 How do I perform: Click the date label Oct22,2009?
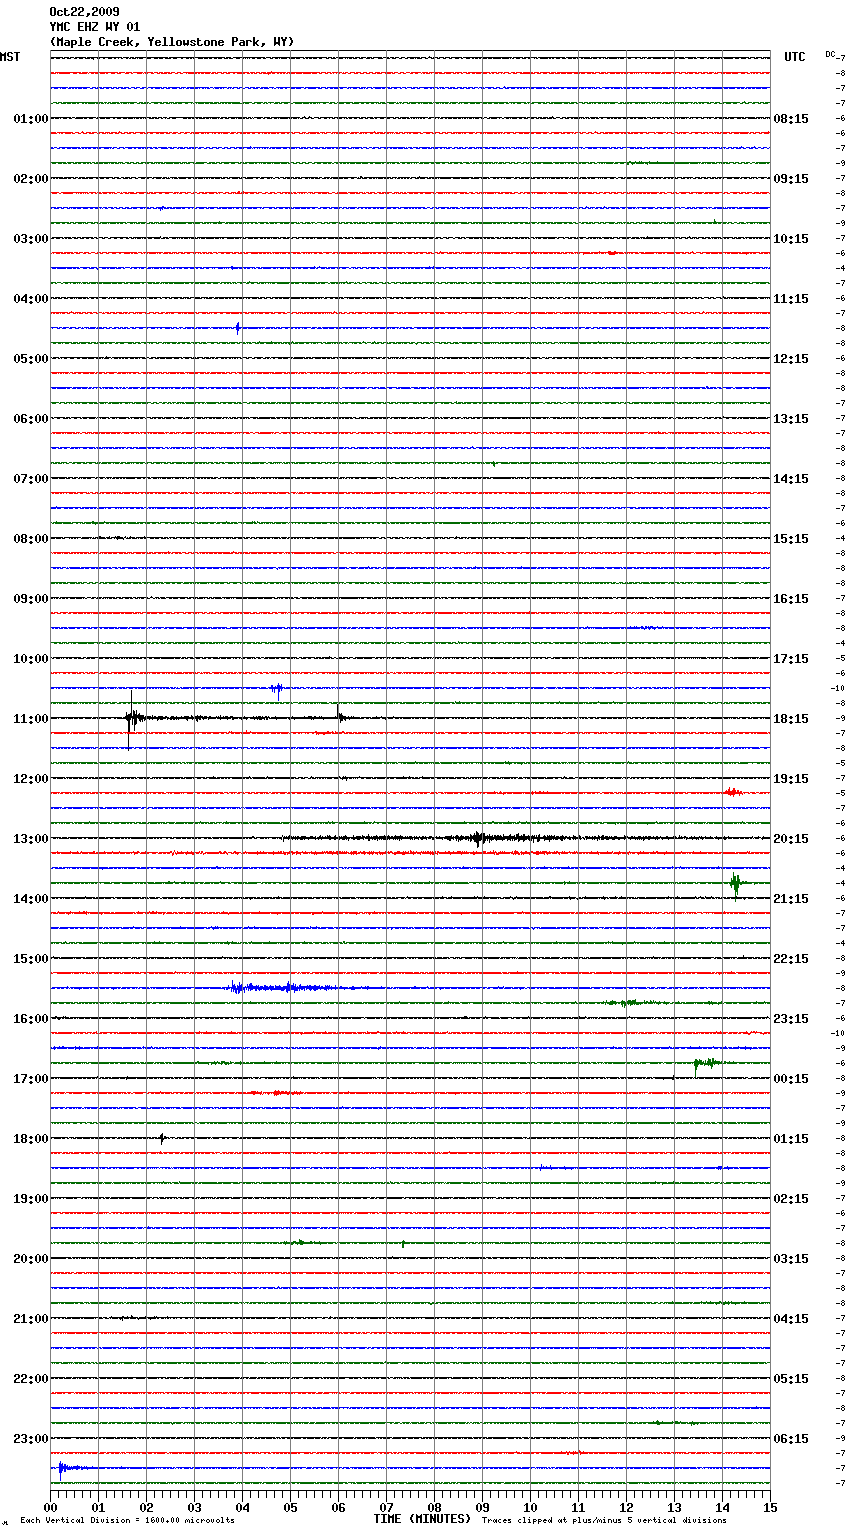pos(84,12)
